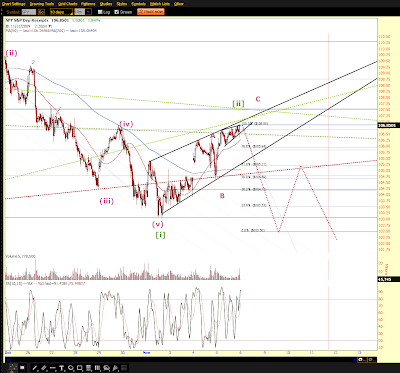Click the grid layout icon in drawing toolbar

(124, 368)
